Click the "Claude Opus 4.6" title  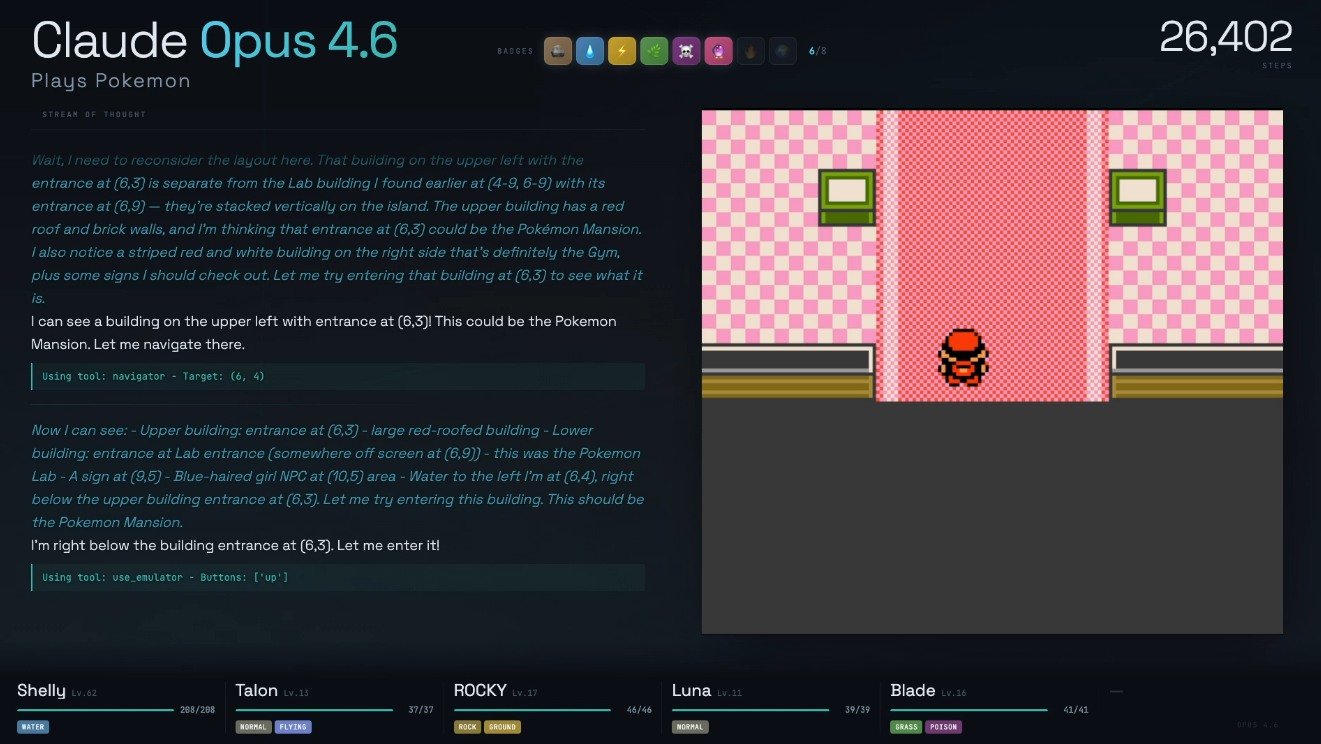click(215, 41)
